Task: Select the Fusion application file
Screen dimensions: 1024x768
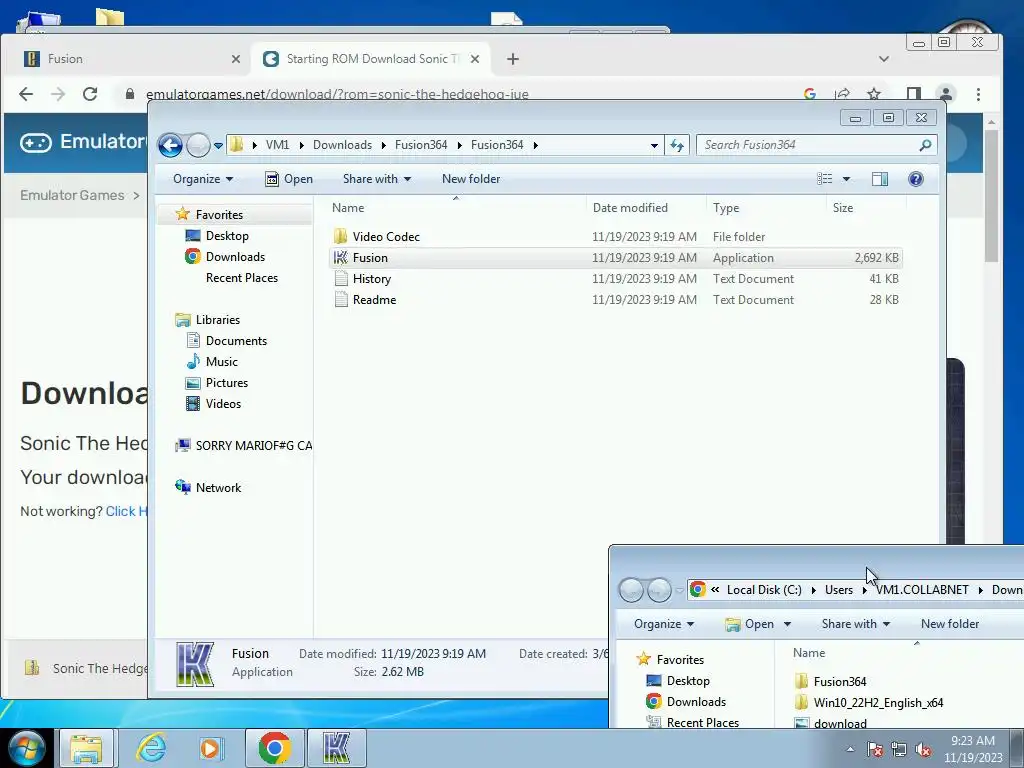Action: point(616,258)
